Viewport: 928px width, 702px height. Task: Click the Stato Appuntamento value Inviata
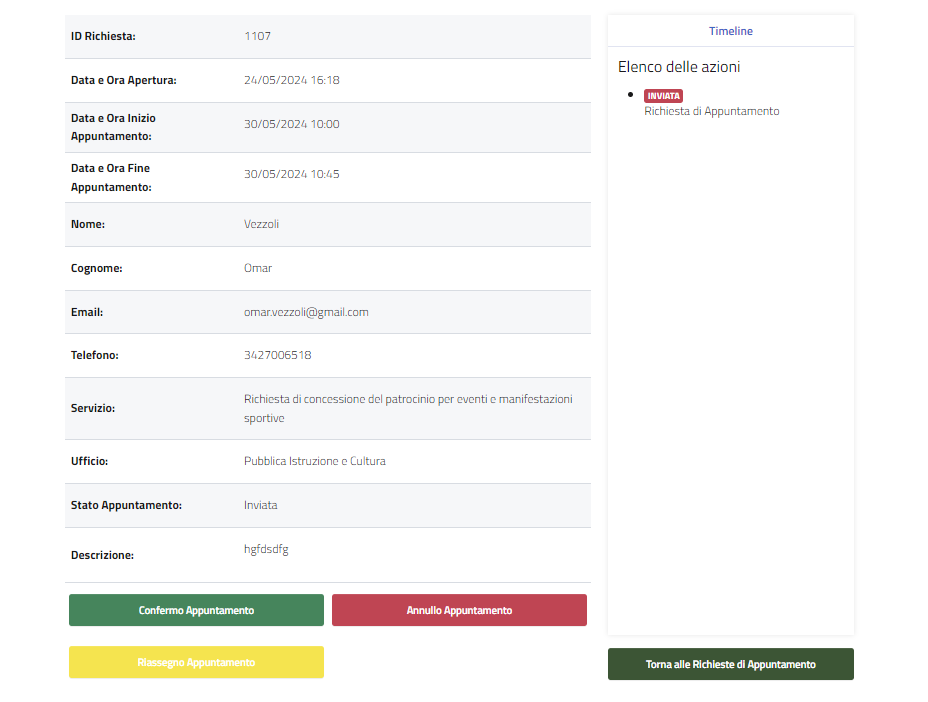[x=260, y=505]
